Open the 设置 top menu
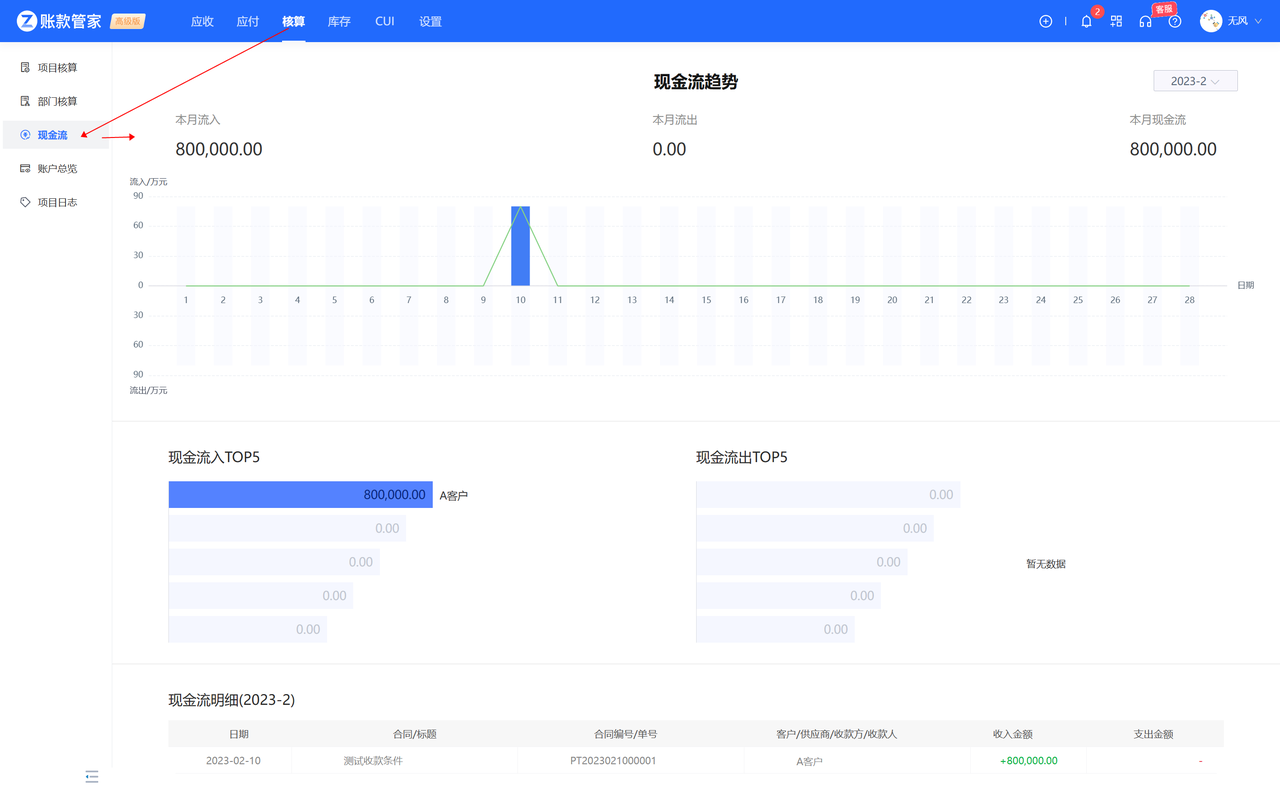1280x797 pixels. click(430, 21)
